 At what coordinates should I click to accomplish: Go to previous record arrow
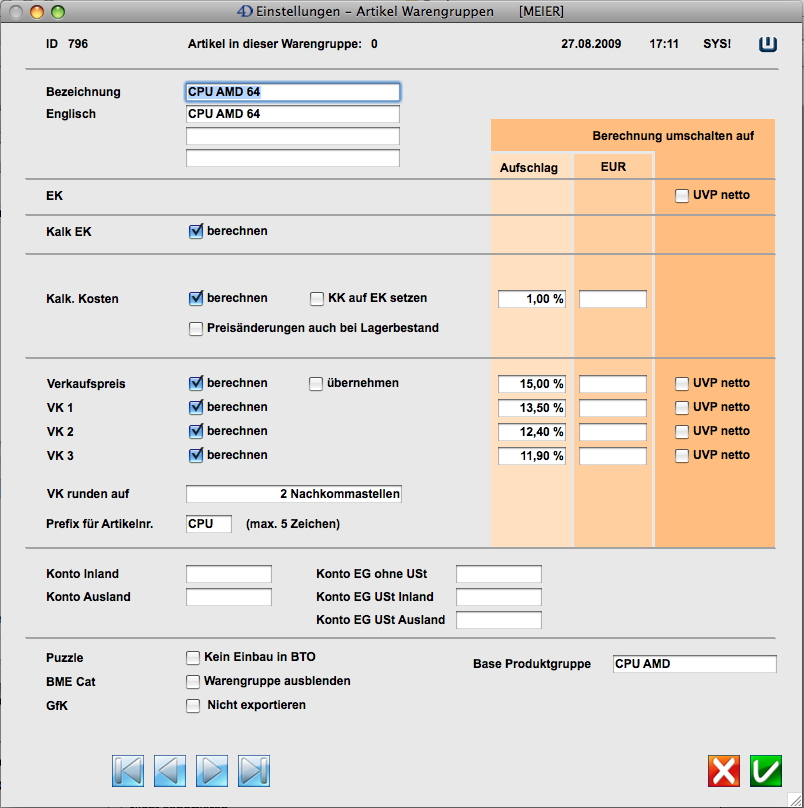(170, 771)
